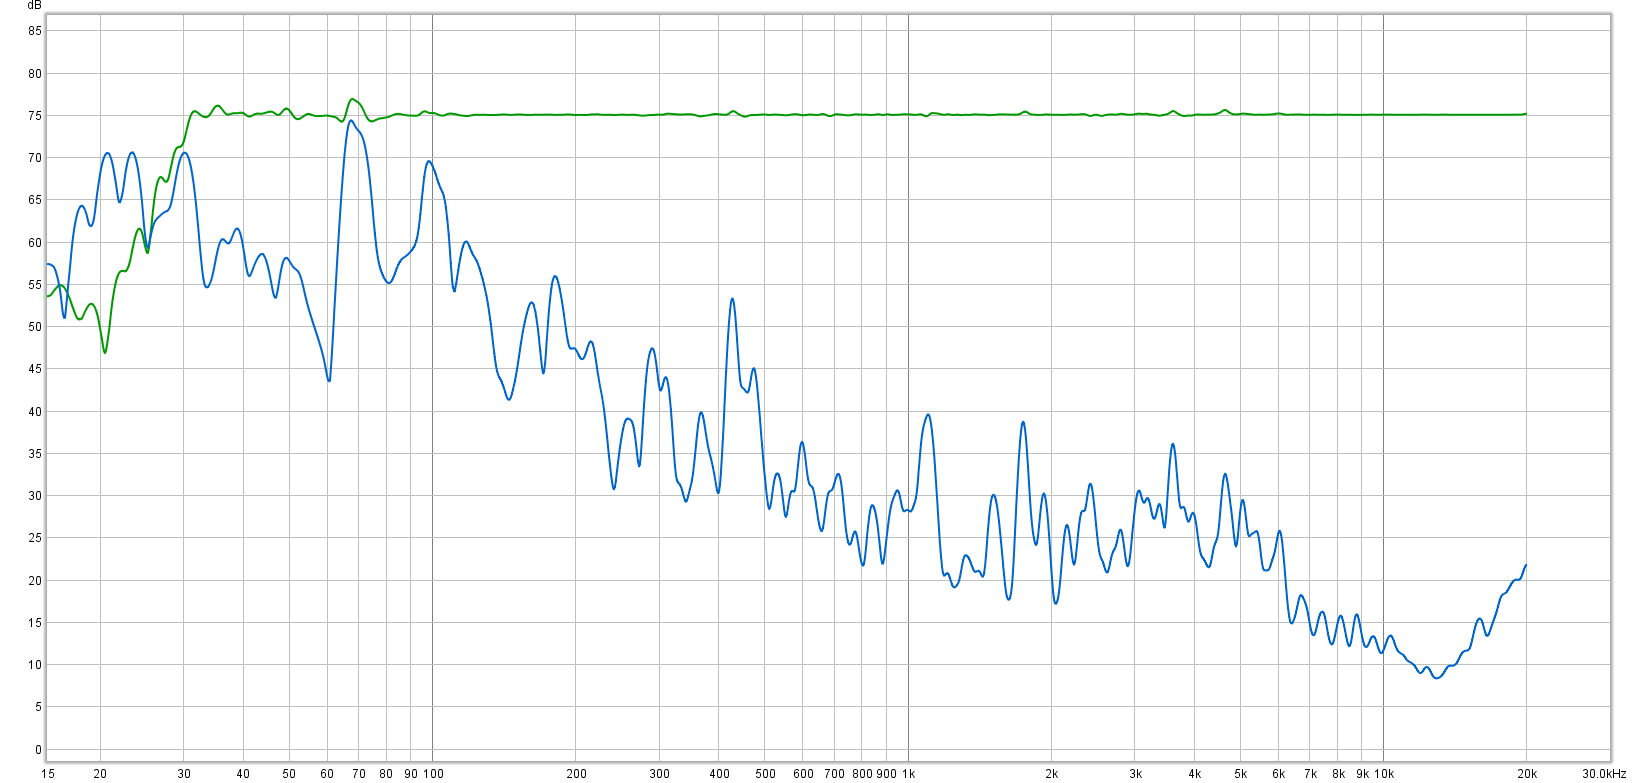Click the 20k frequency axis label
The image size is (1633, 783).
(1527, 774)
